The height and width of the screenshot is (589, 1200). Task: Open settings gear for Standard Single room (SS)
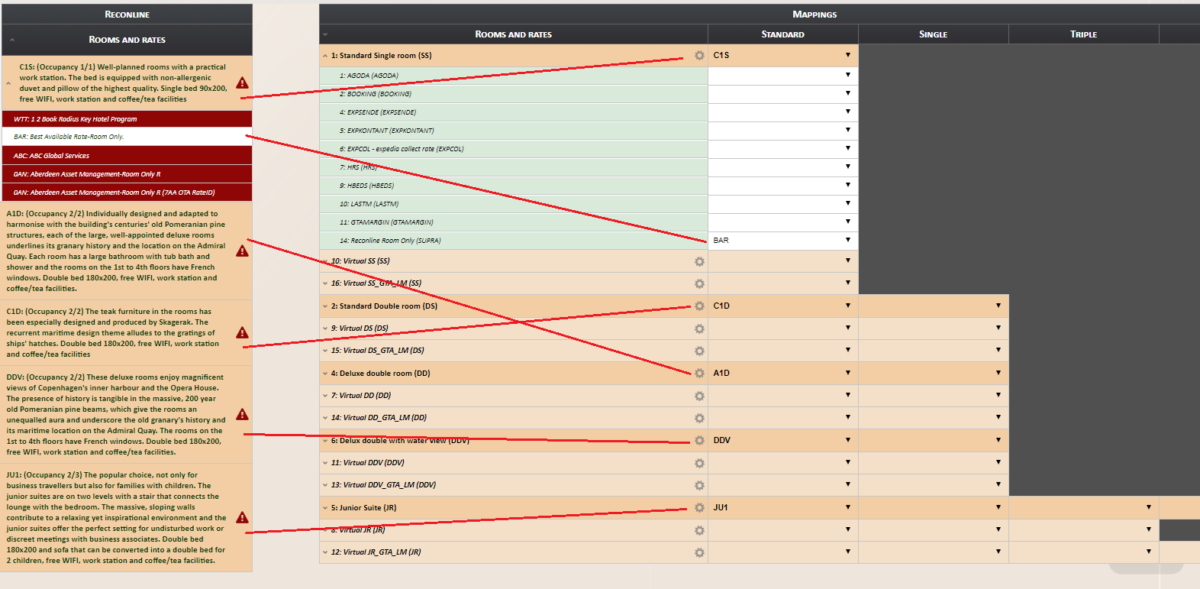(698, 56)
